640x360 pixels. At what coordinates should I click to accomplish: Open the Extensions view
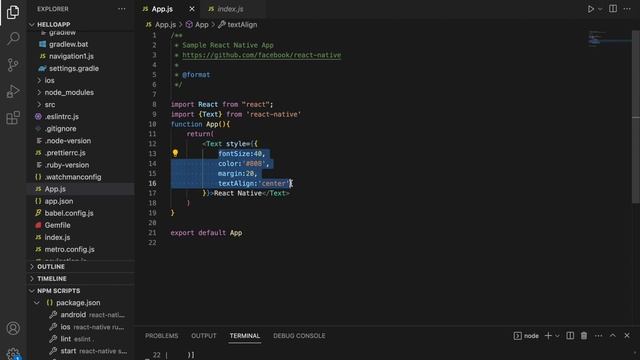13,118
